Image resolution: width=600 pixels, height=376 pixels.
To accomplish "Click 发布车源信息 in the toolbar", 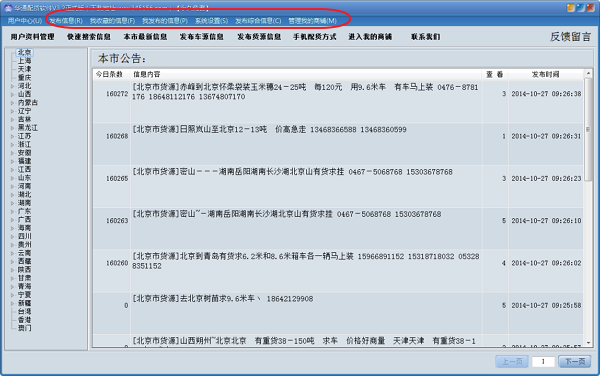I will (x=202, y=37).
